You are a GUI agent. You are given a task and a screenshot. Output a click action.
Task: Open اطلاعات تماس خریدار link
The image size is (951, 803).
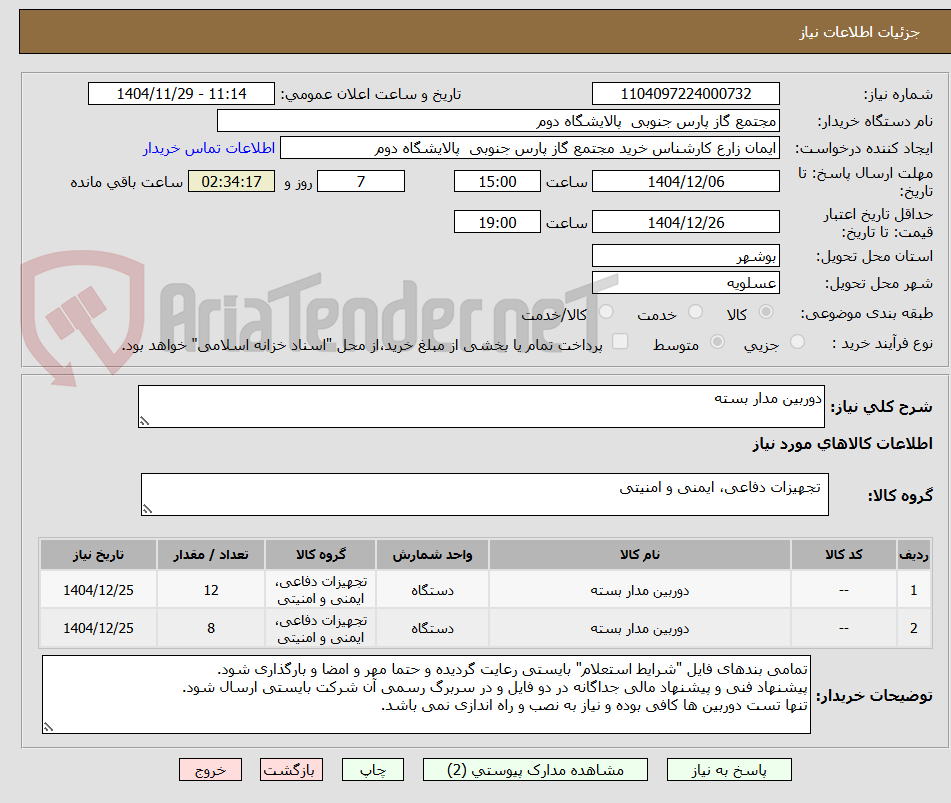pyautogui.click(x=209, y=148)
